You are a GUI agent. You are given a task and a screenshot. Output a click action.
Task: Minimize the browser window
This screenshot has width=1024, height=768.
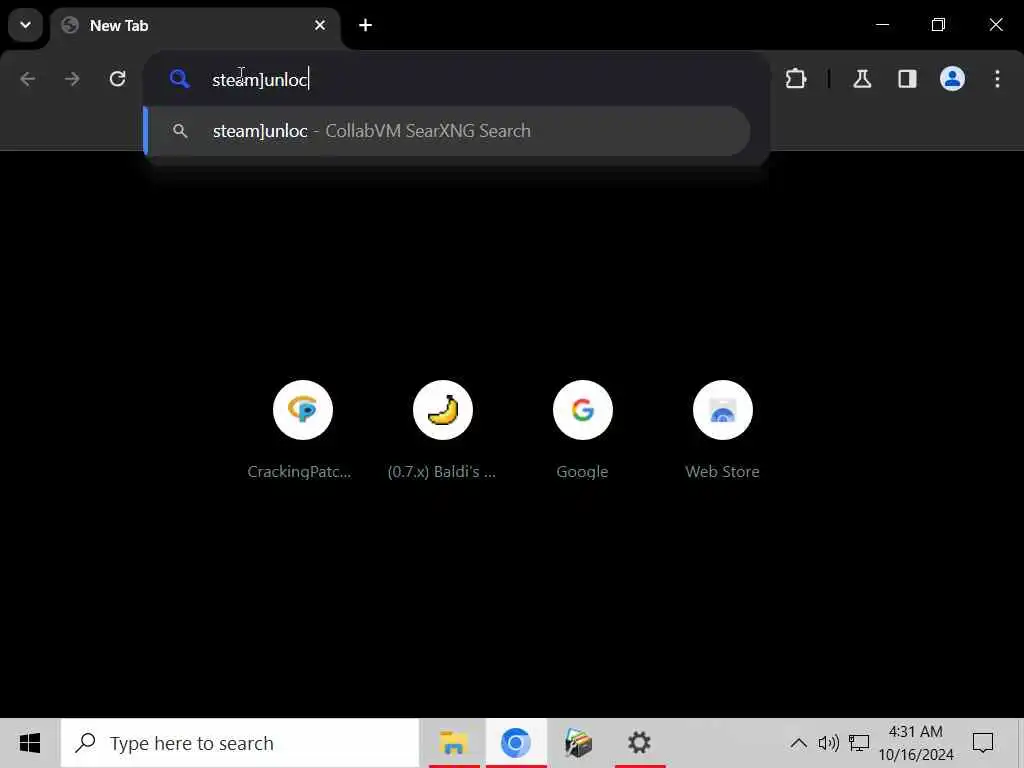(882, 25)
